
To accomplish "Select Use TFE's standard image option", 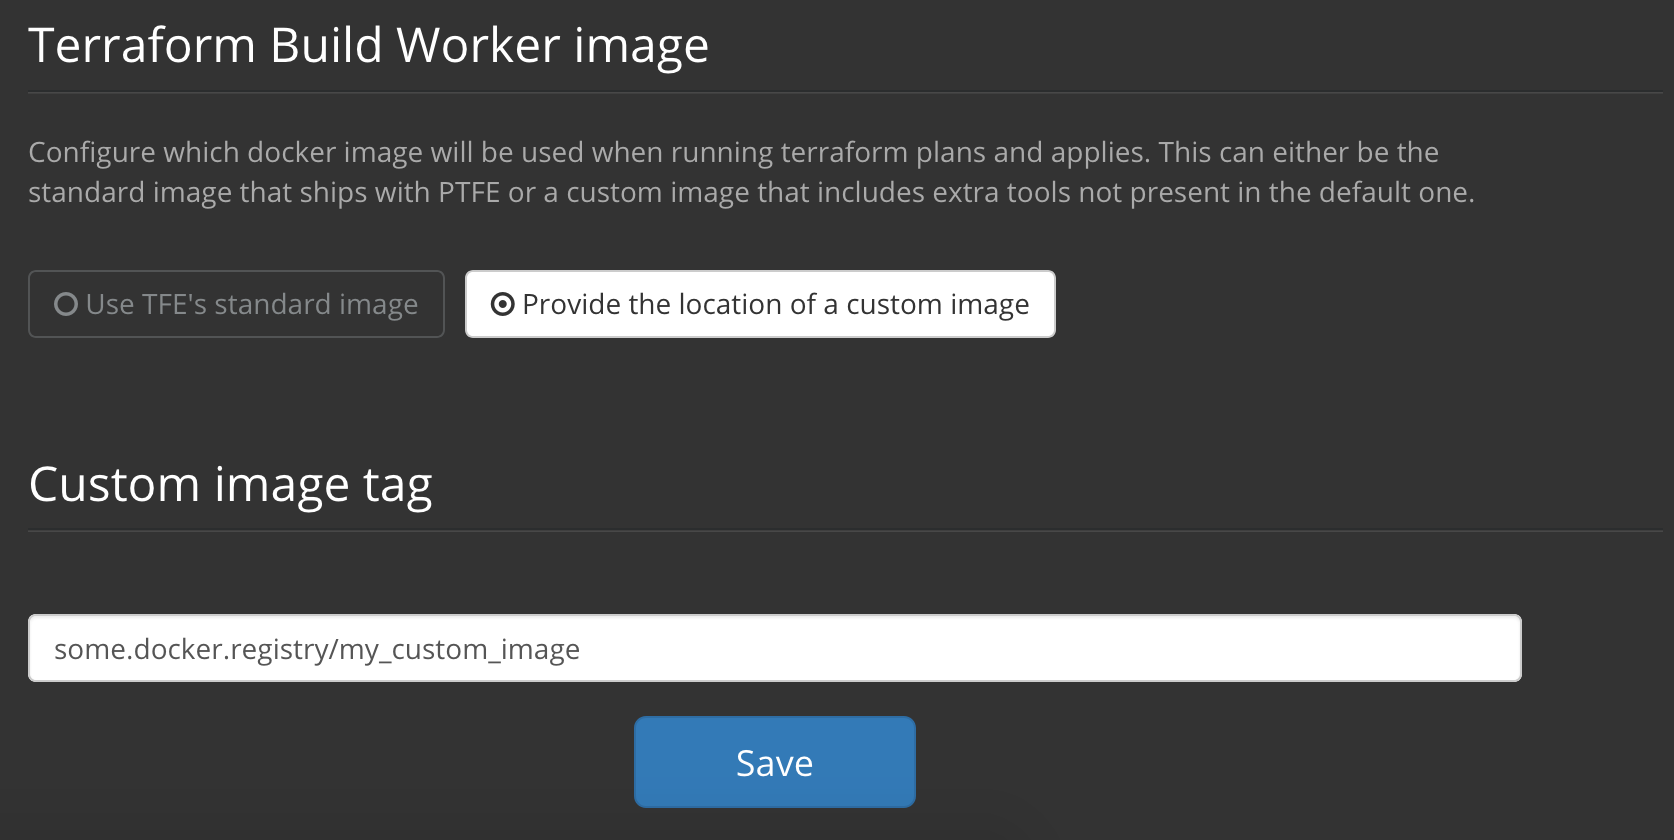I will 236,304.
